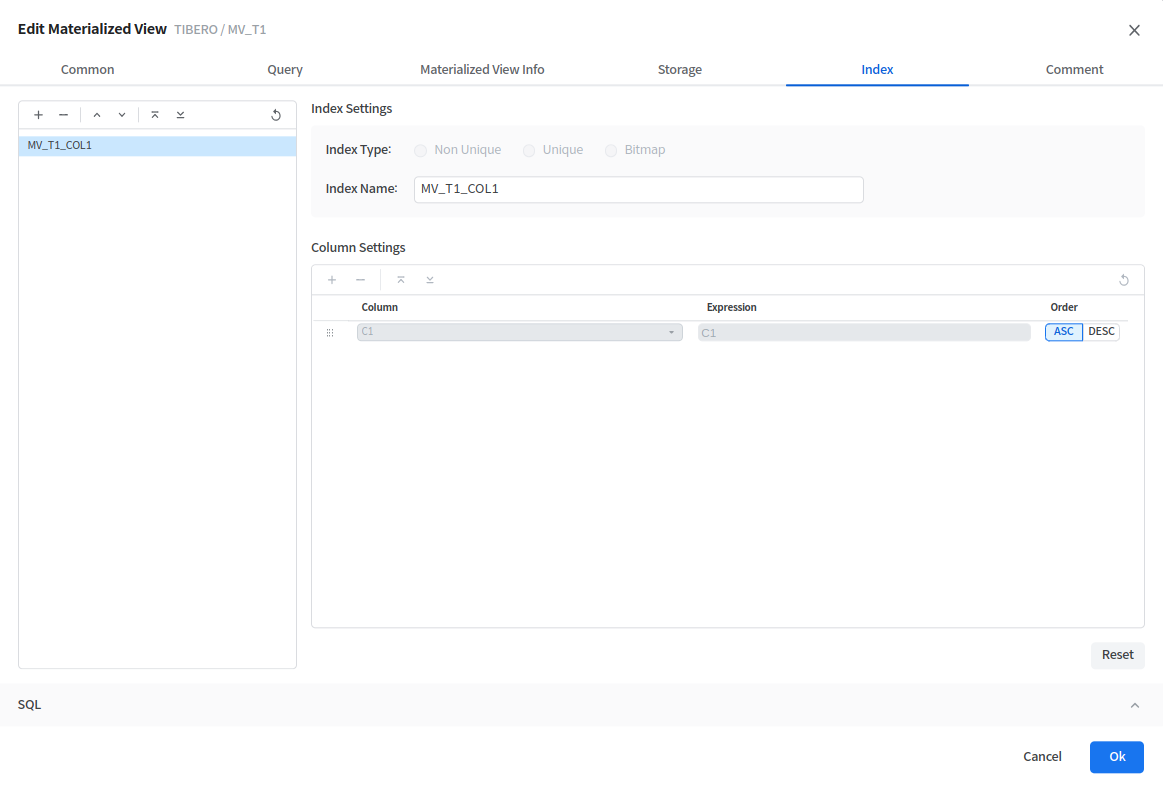Click drag handle of C1 column row
Image resolution: width=1163 pixels, height=793 pixels.
tap(330, 333)
